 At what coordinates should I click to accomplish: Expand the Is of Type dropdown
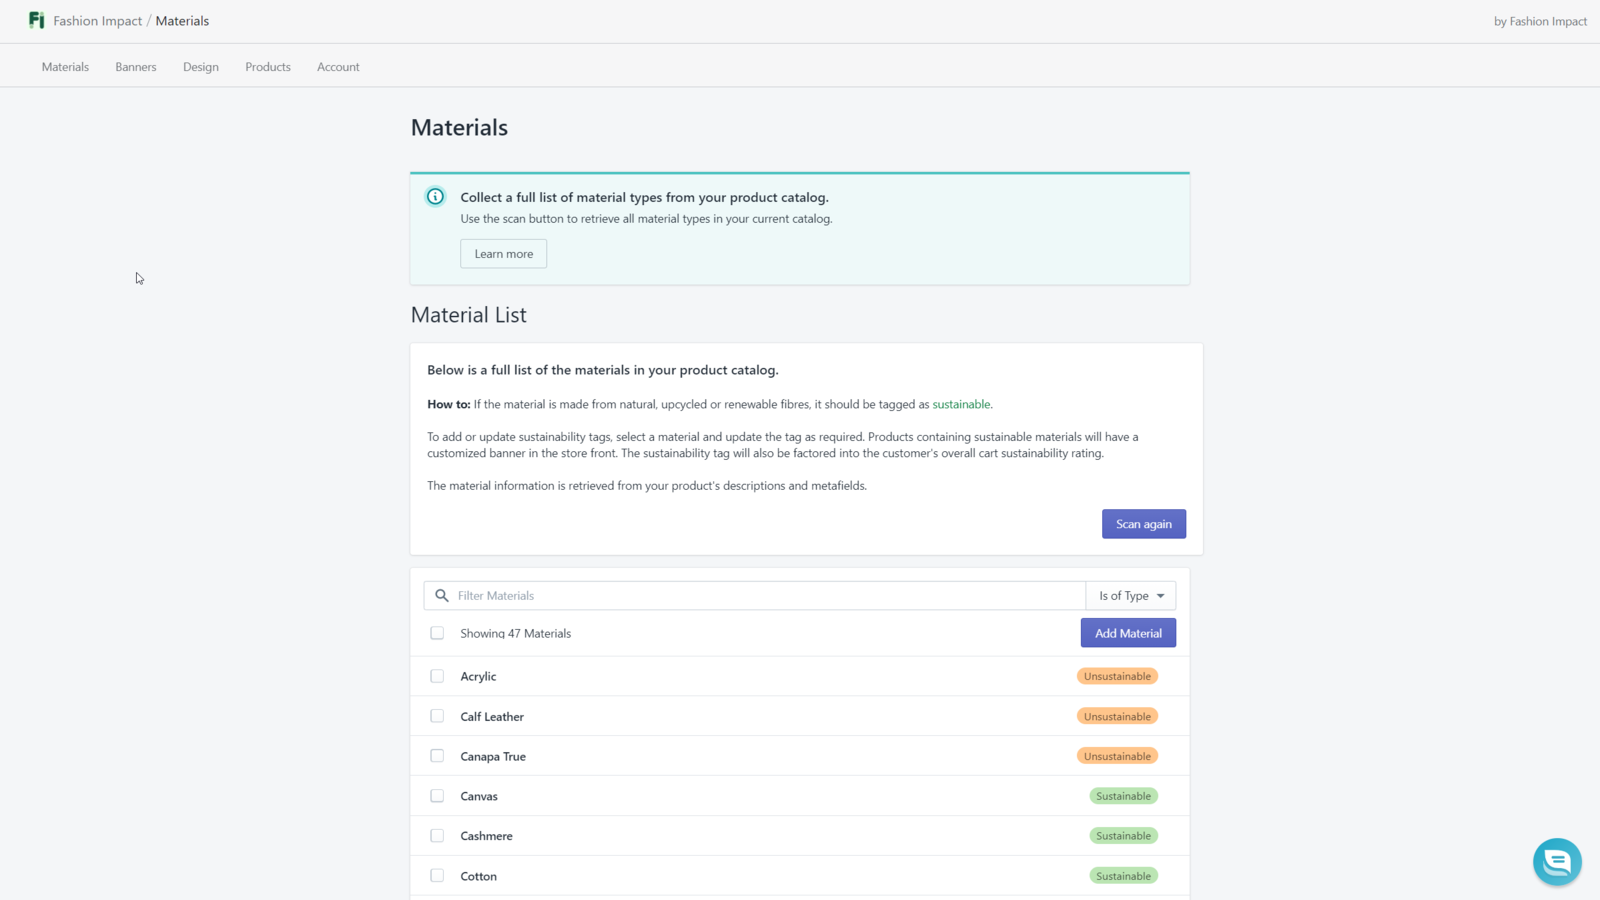[x=1131, y=596]
